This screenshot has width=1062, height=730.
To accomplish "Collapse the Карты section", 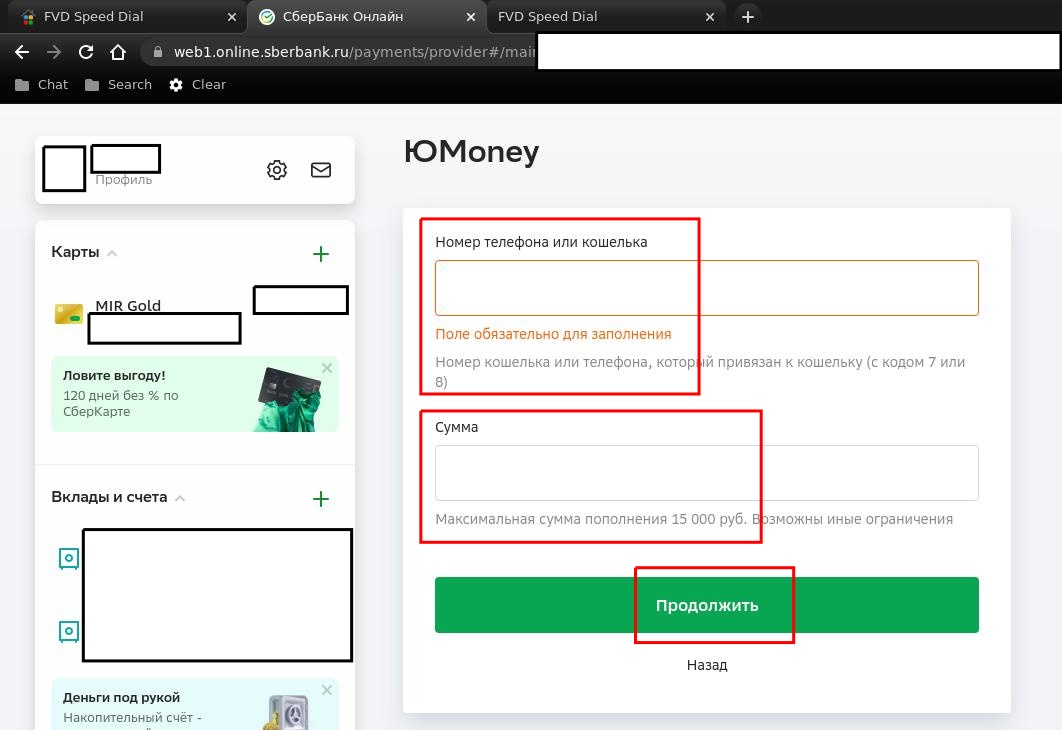I will point(112,254).
